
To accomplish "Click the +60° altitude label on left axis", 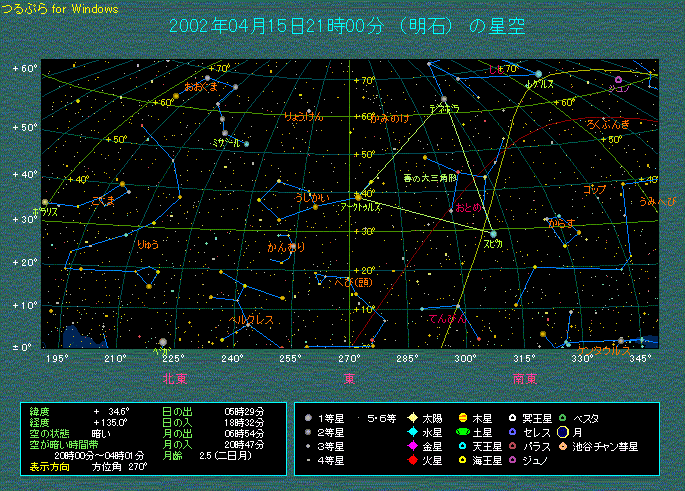I will (x=24, y=69).
